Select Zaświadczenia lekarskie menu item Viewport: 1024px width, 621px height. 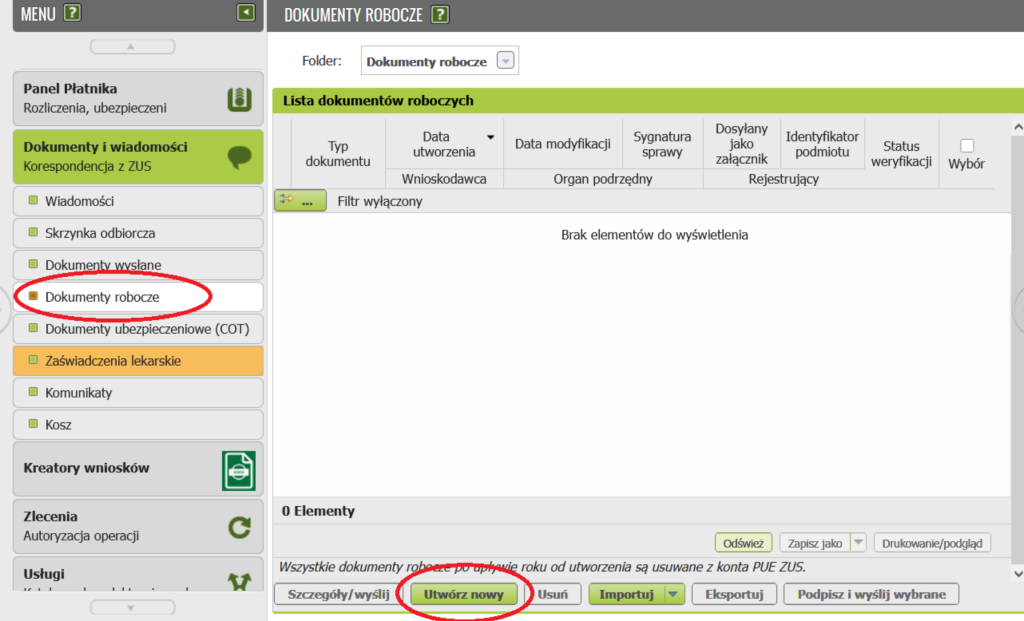(112, 360)
